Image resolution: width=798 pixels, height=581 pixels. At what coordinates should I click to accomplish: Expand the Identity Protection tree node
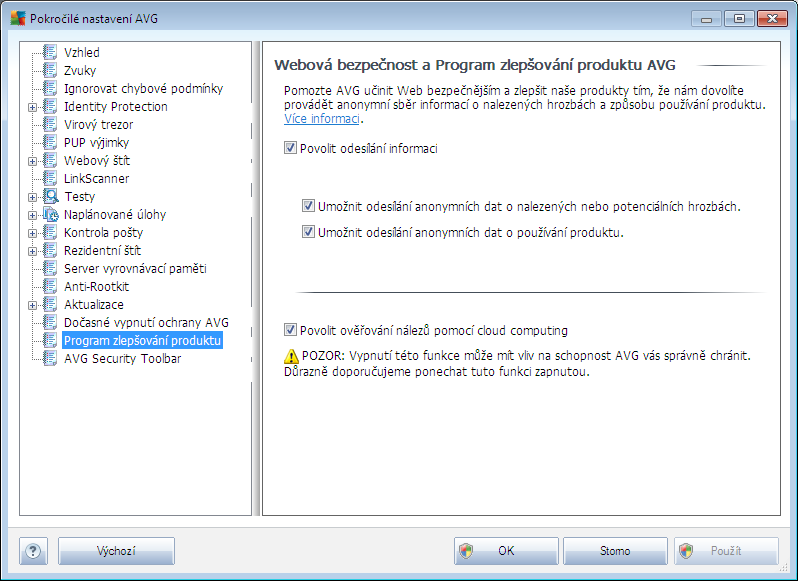(33, 107)
